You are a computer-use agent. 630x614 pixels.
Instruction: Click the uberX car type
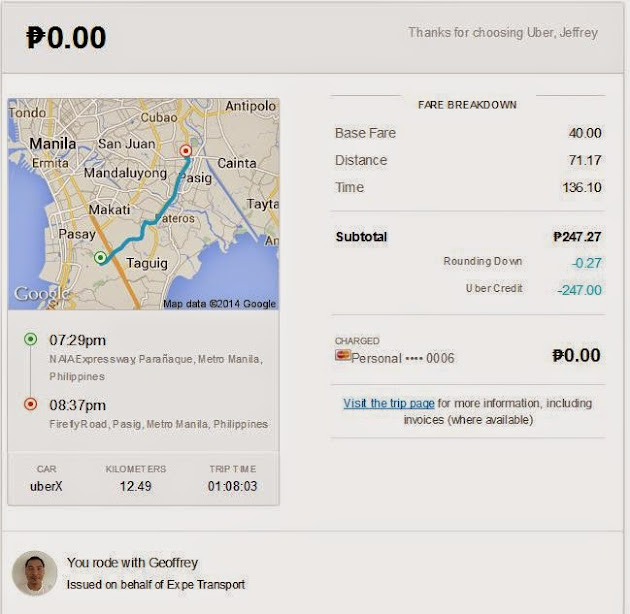tap(47, 486)
